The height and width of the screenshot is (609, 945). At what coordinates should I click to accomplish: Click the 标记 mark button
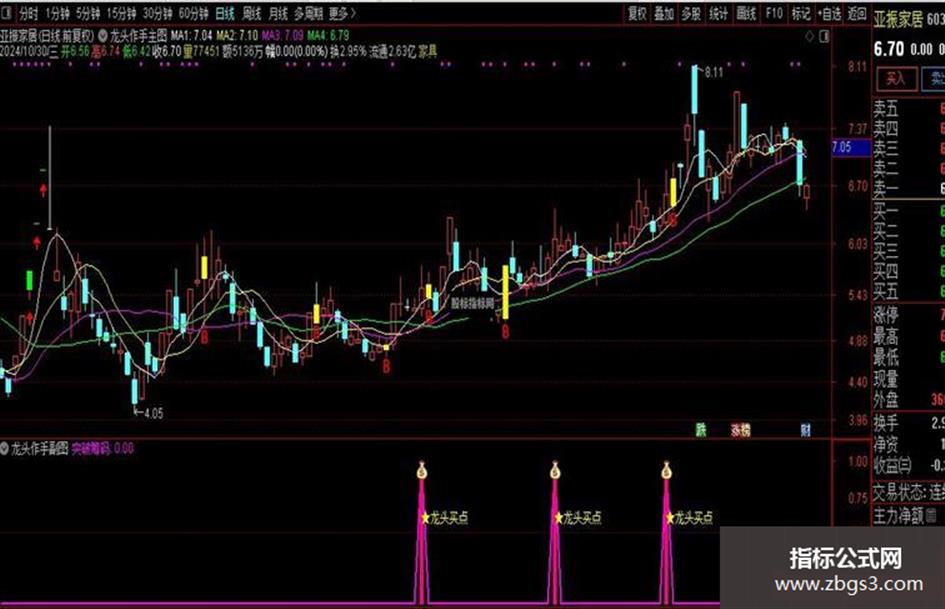801,13
